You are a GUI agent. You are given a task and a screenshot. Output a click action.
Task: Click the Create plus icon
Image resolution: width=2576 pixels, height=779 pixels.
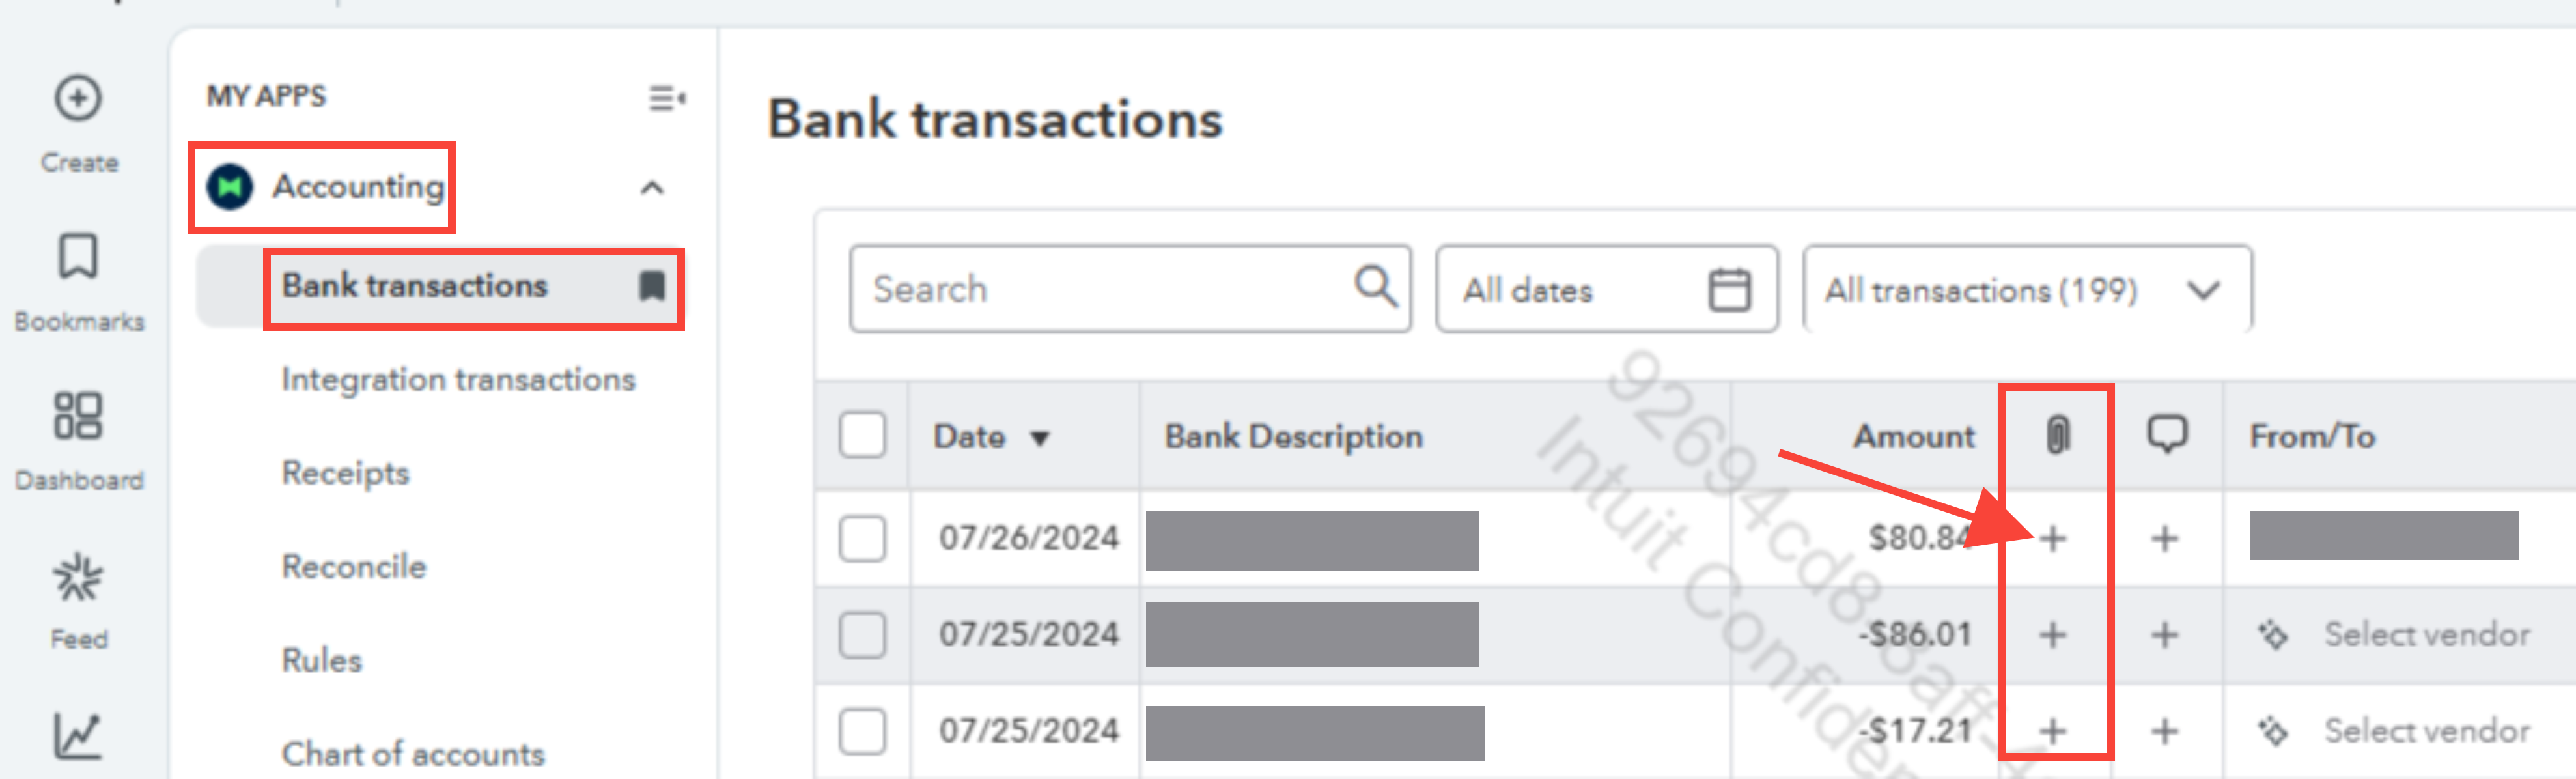pyautogui.click(x=78, y=99)
